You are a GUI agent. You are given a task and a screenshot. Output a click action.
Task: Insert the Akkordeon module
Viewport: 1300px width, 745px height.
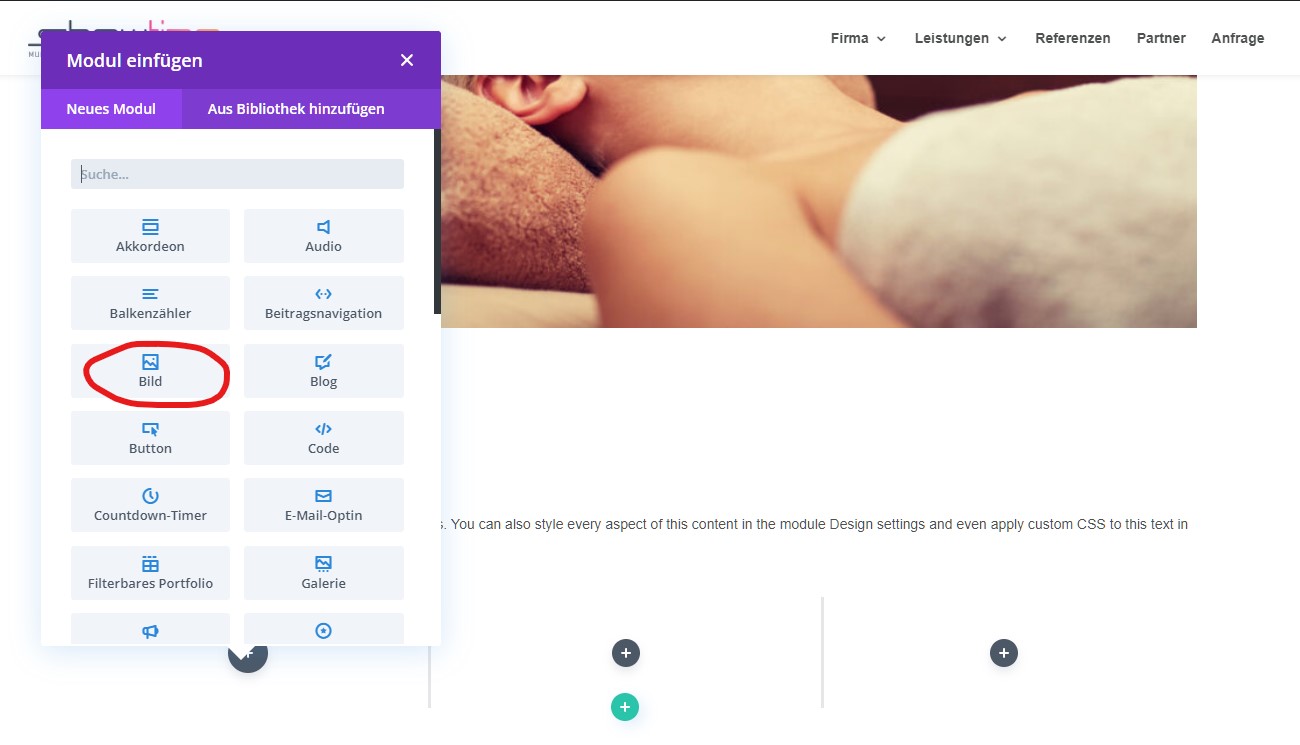[x=150, y=236]
